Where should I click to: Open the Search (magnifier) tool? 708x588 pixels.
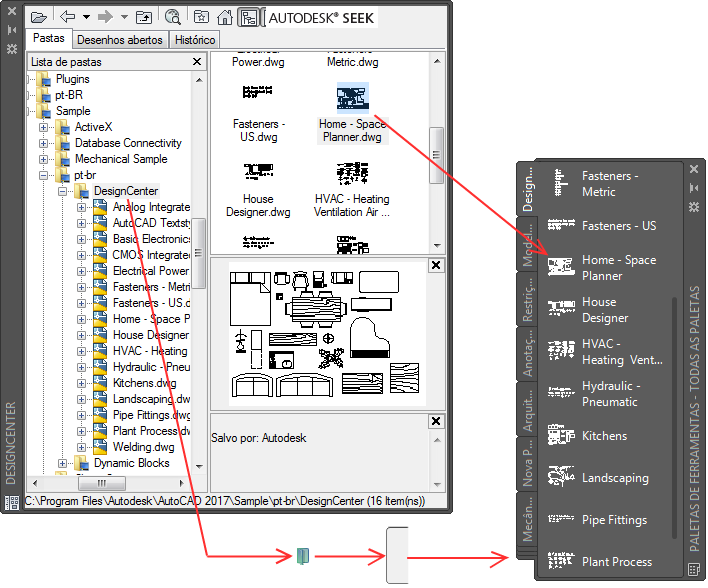[172, 17]
